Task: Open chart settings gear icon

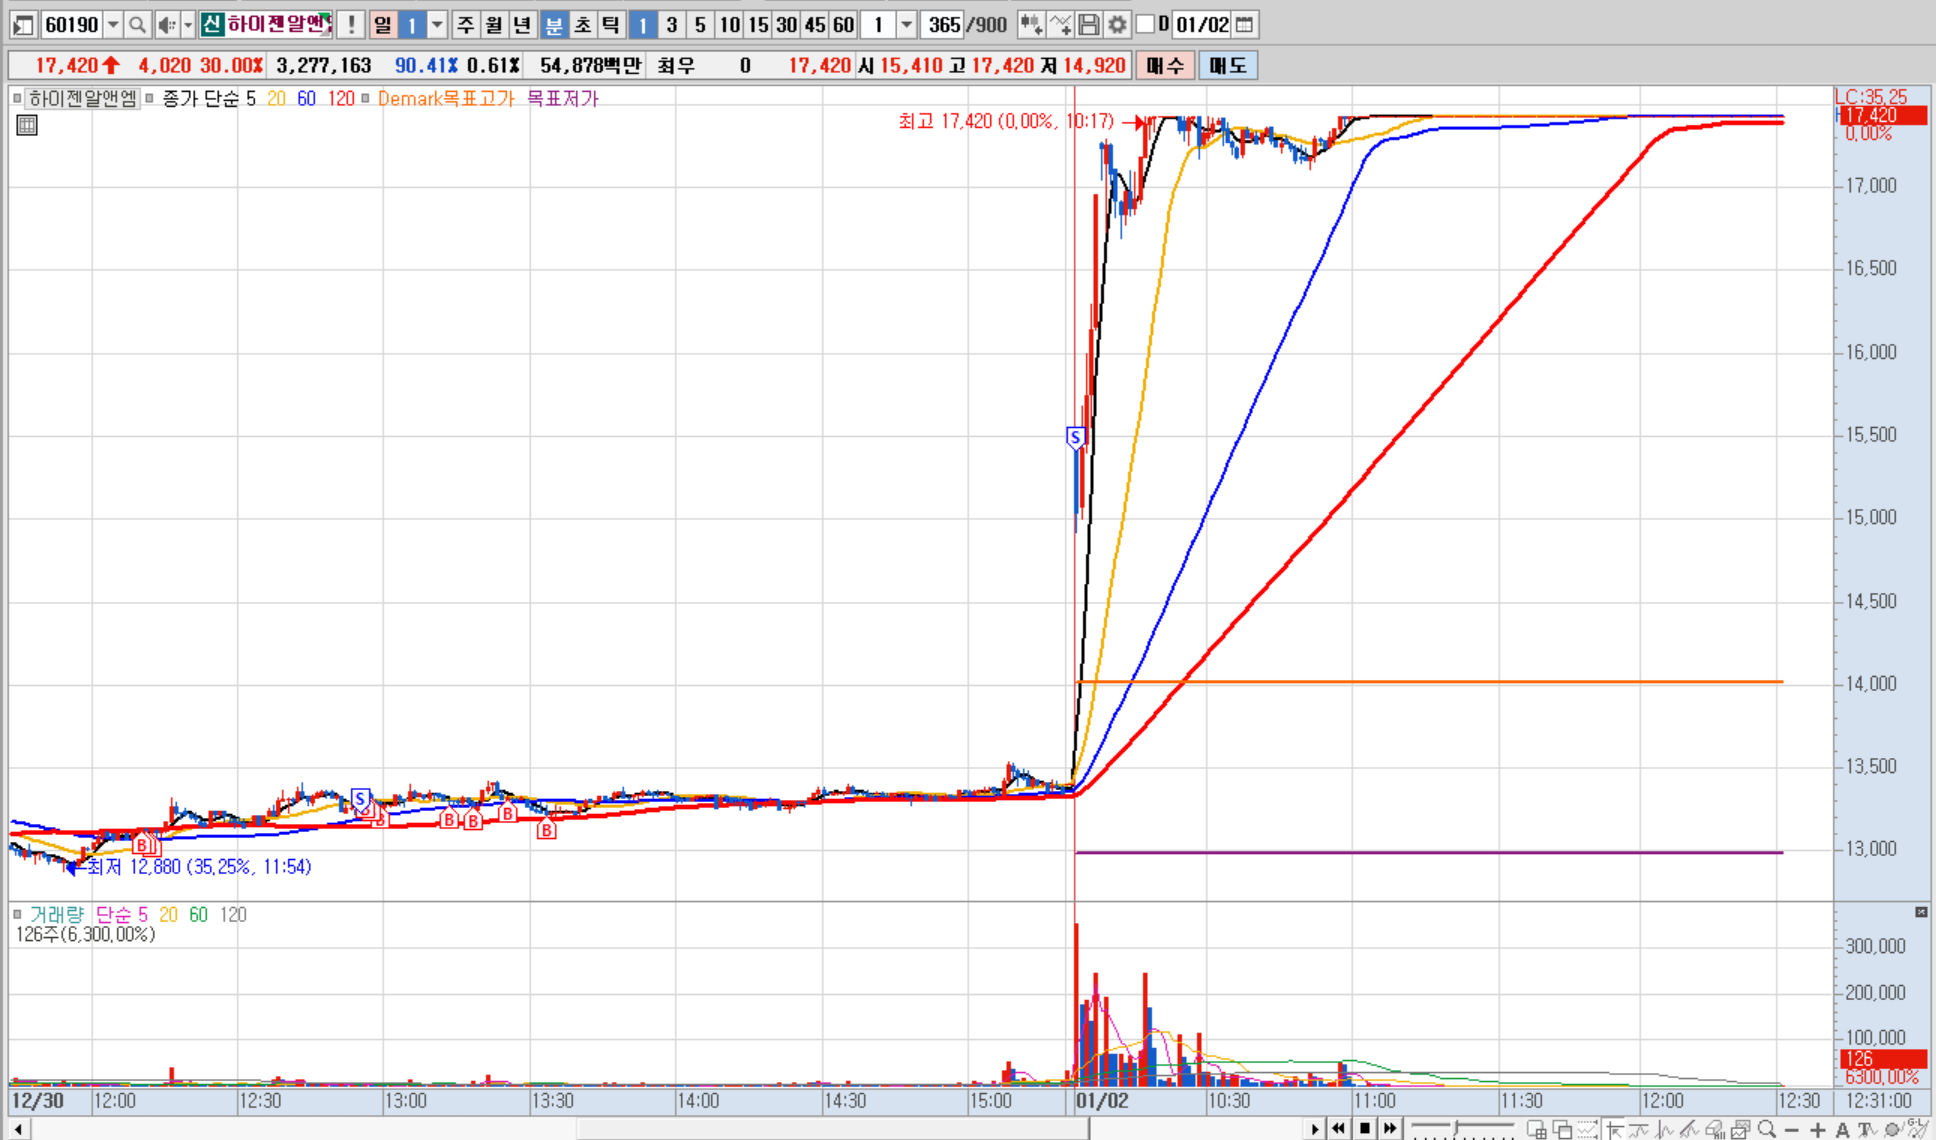Action: point(1117,24)
